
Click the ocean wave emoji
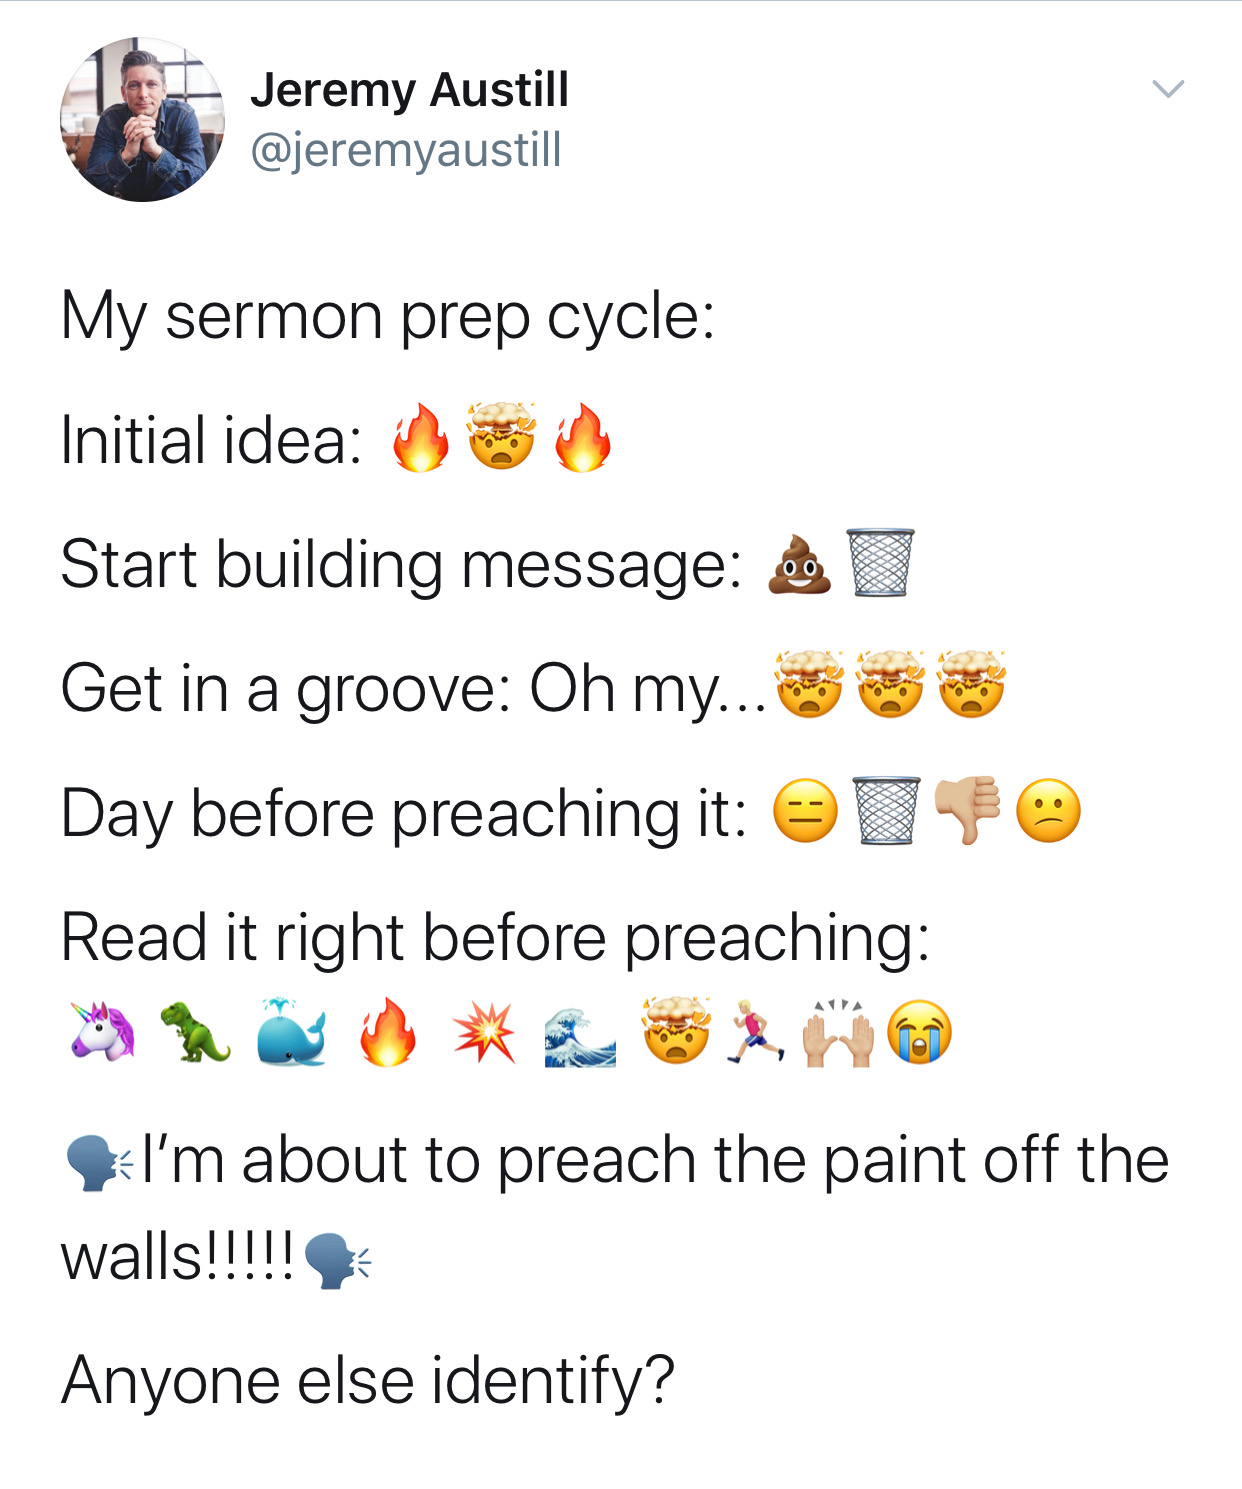(x=580, y=1035)
